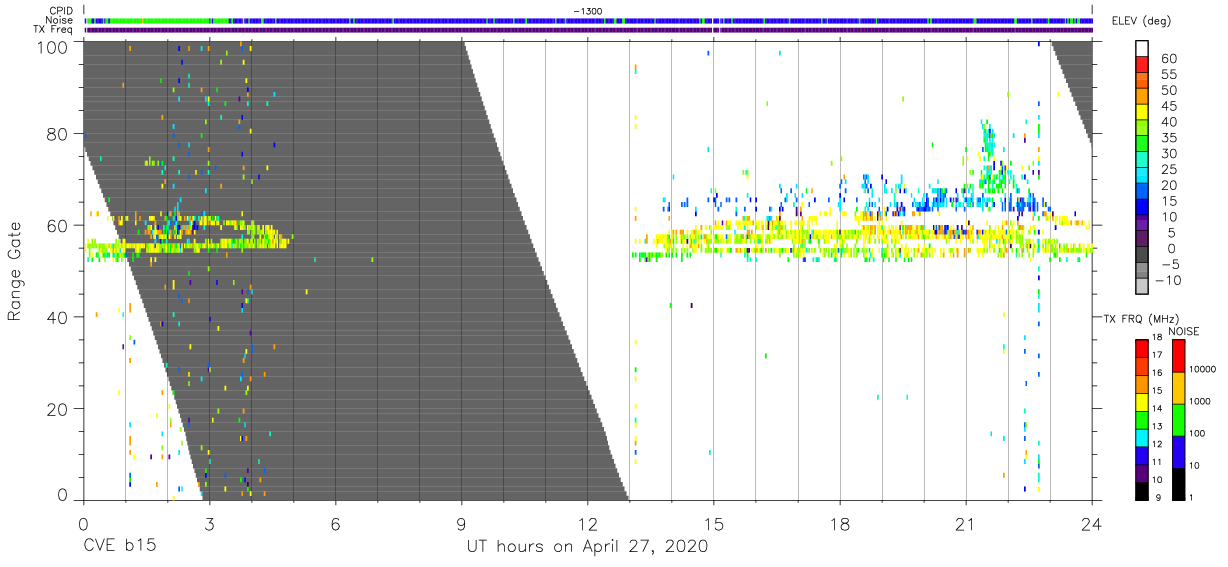Click the Range Gate axis title
This screenshot has height=567, width=1228.
pyautogui.click(x=15, y=271)
